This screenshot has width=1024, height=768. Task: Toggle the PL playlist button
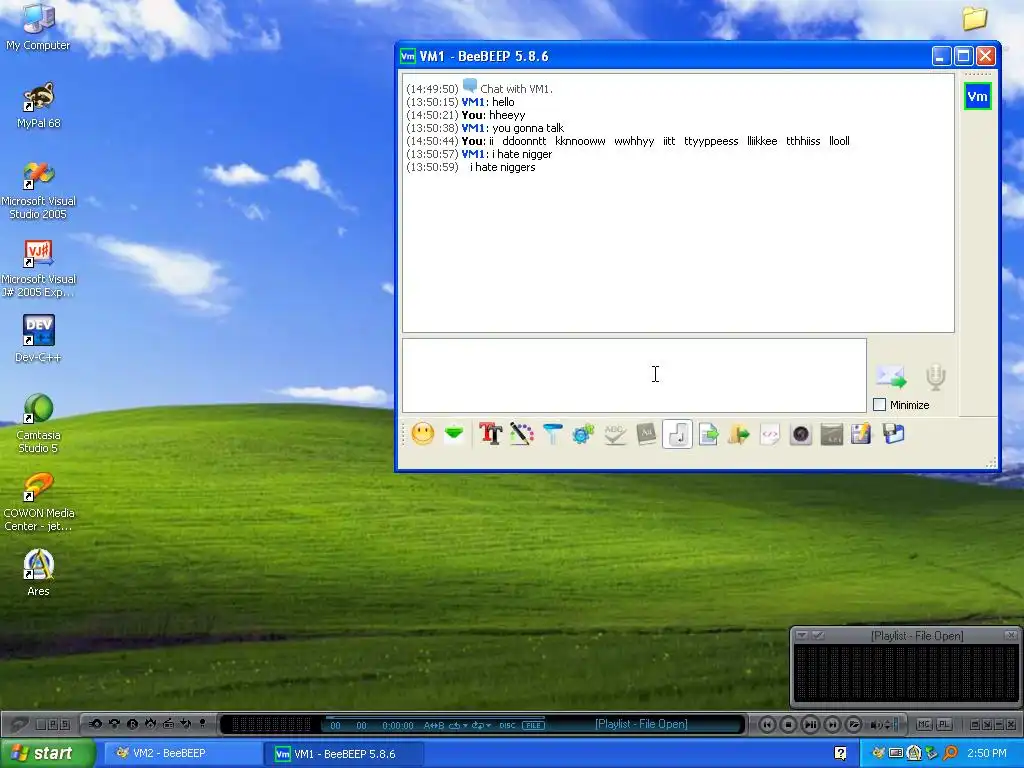944,724
